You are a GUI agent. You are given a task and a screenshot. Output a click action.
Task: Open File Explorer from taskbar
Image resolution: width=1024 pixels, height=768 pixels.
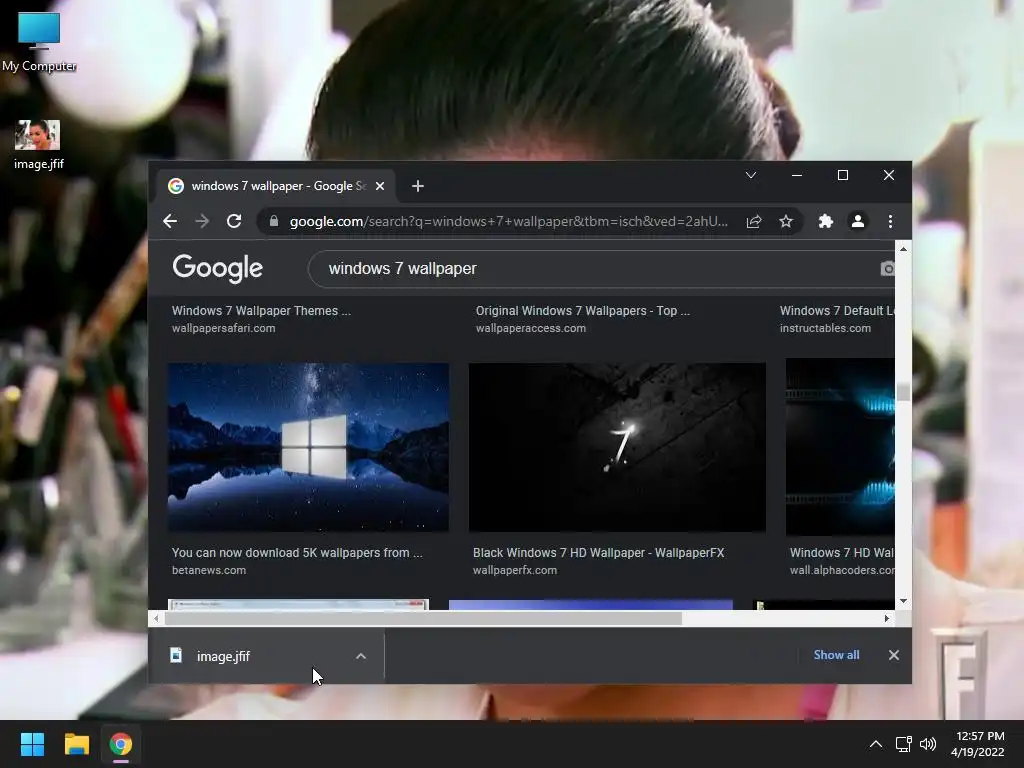(76, 744)
